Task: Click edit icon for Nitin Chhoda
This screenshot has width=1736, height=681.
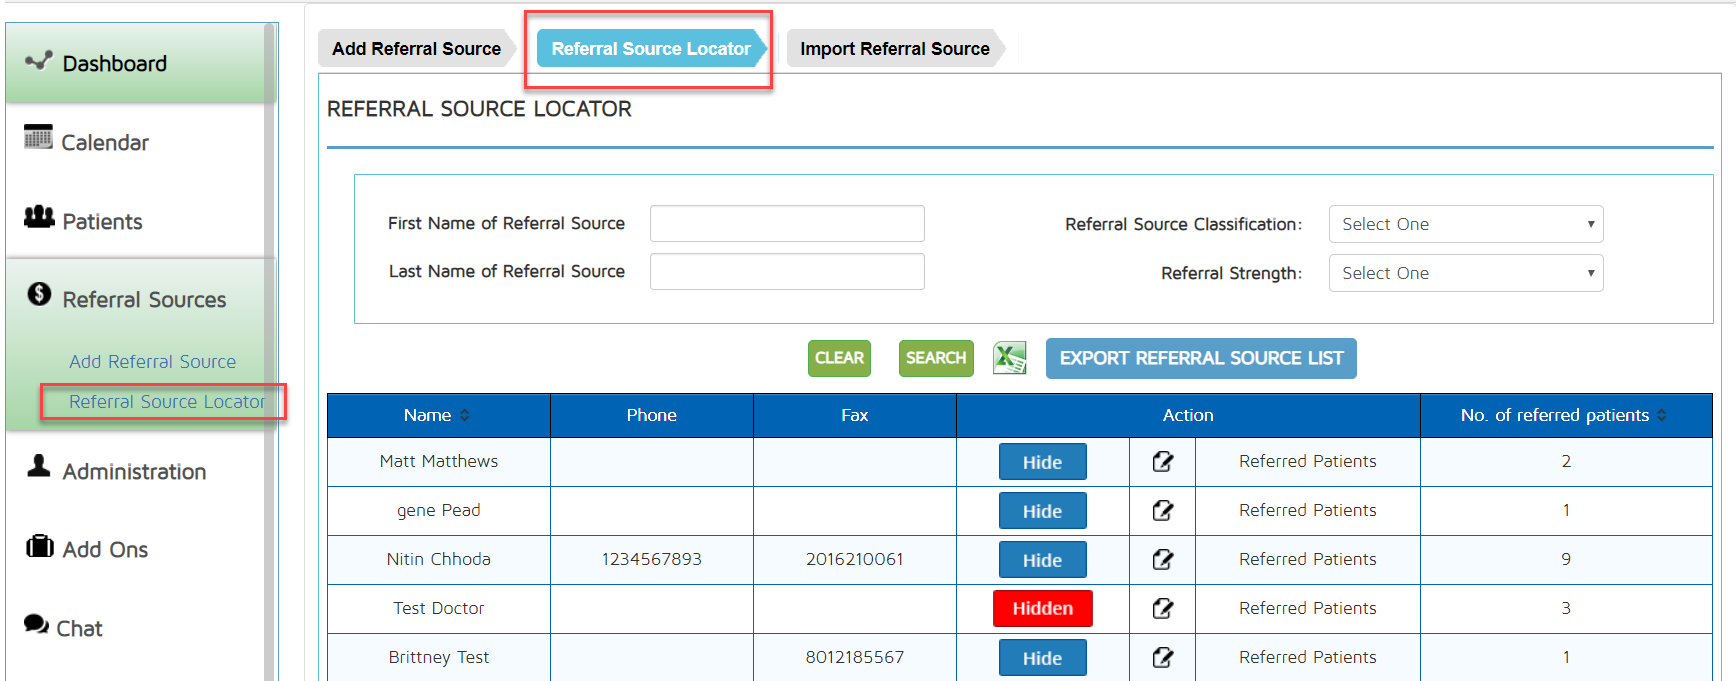Action: tap(1162, 560)
